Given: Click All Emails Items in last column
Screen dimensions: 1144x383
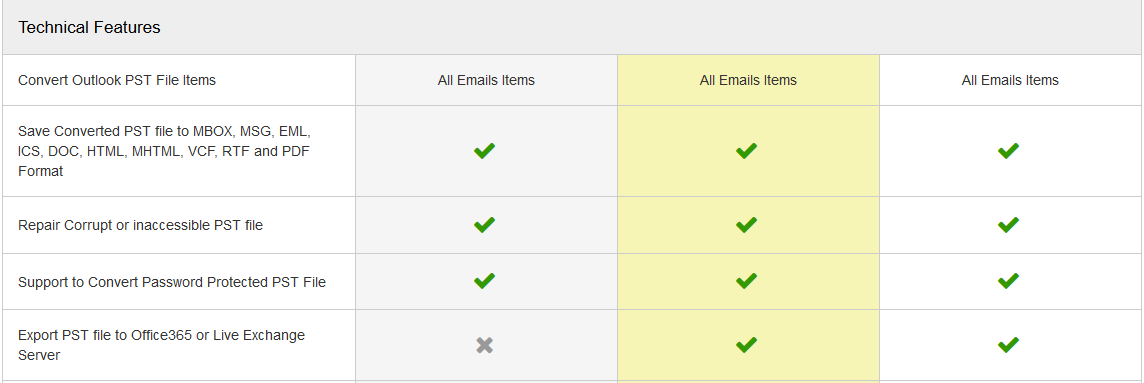Looking at the screenshot, I should click(x=1010, y=80).
